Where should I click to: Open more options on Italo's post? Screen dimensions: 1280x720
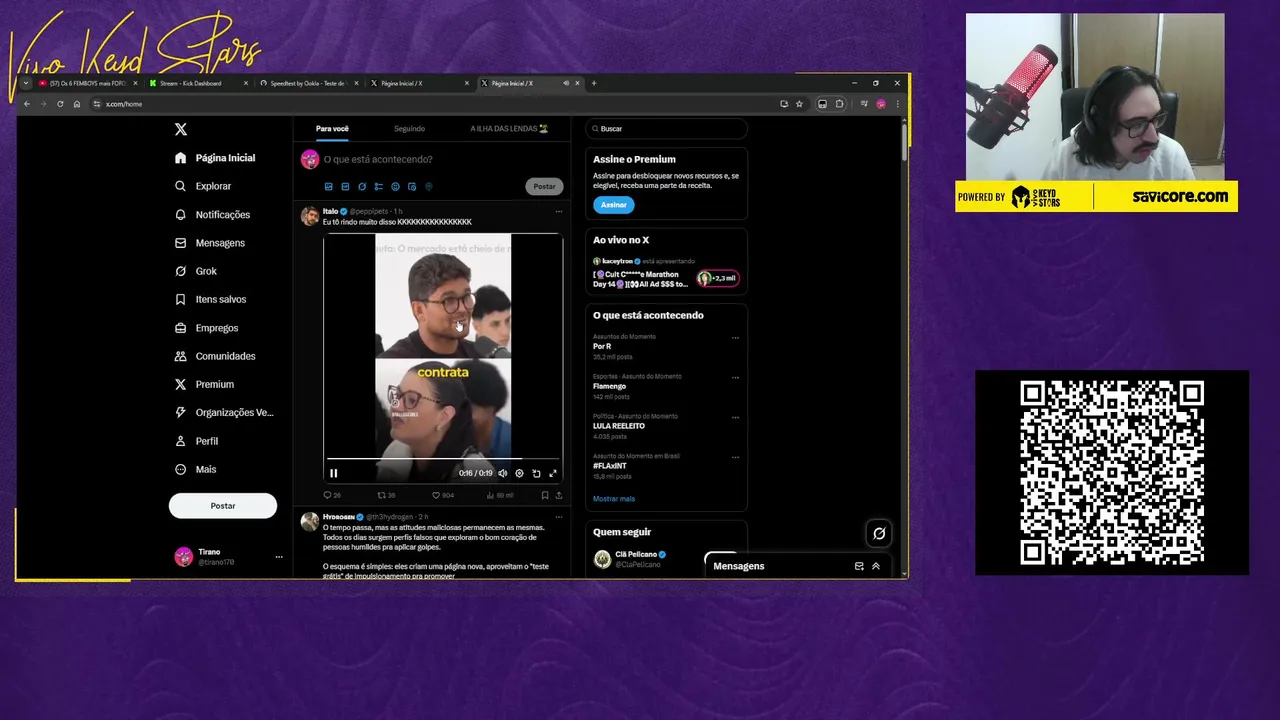(x=558, y=211)
